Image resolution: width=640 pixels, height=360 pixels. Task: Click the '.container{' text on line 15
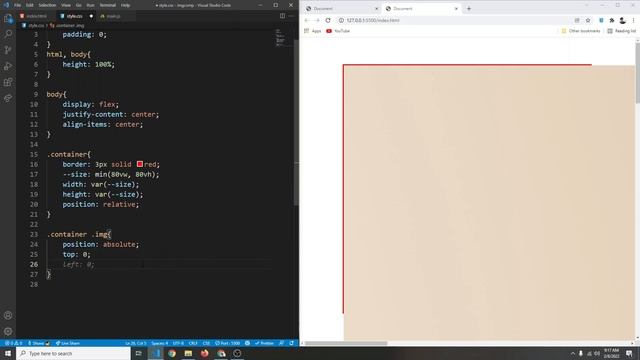(x=69, y=154)
